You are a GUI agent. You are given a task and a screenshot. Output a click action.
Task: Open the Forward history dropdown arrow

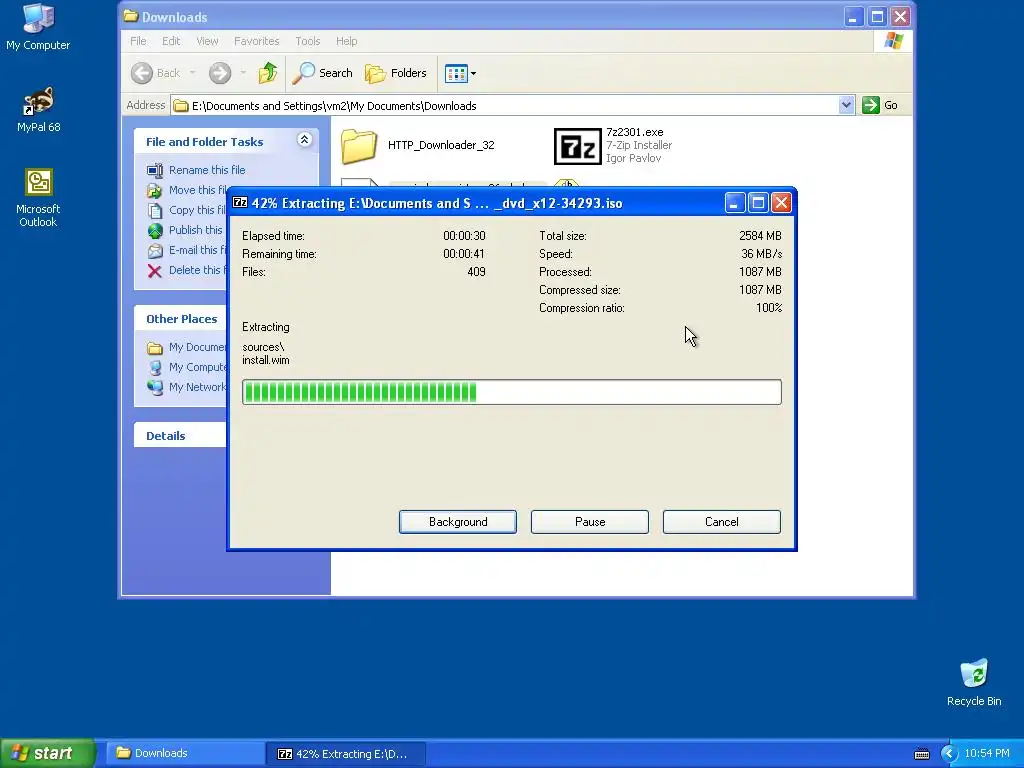[x=243, y=73]
